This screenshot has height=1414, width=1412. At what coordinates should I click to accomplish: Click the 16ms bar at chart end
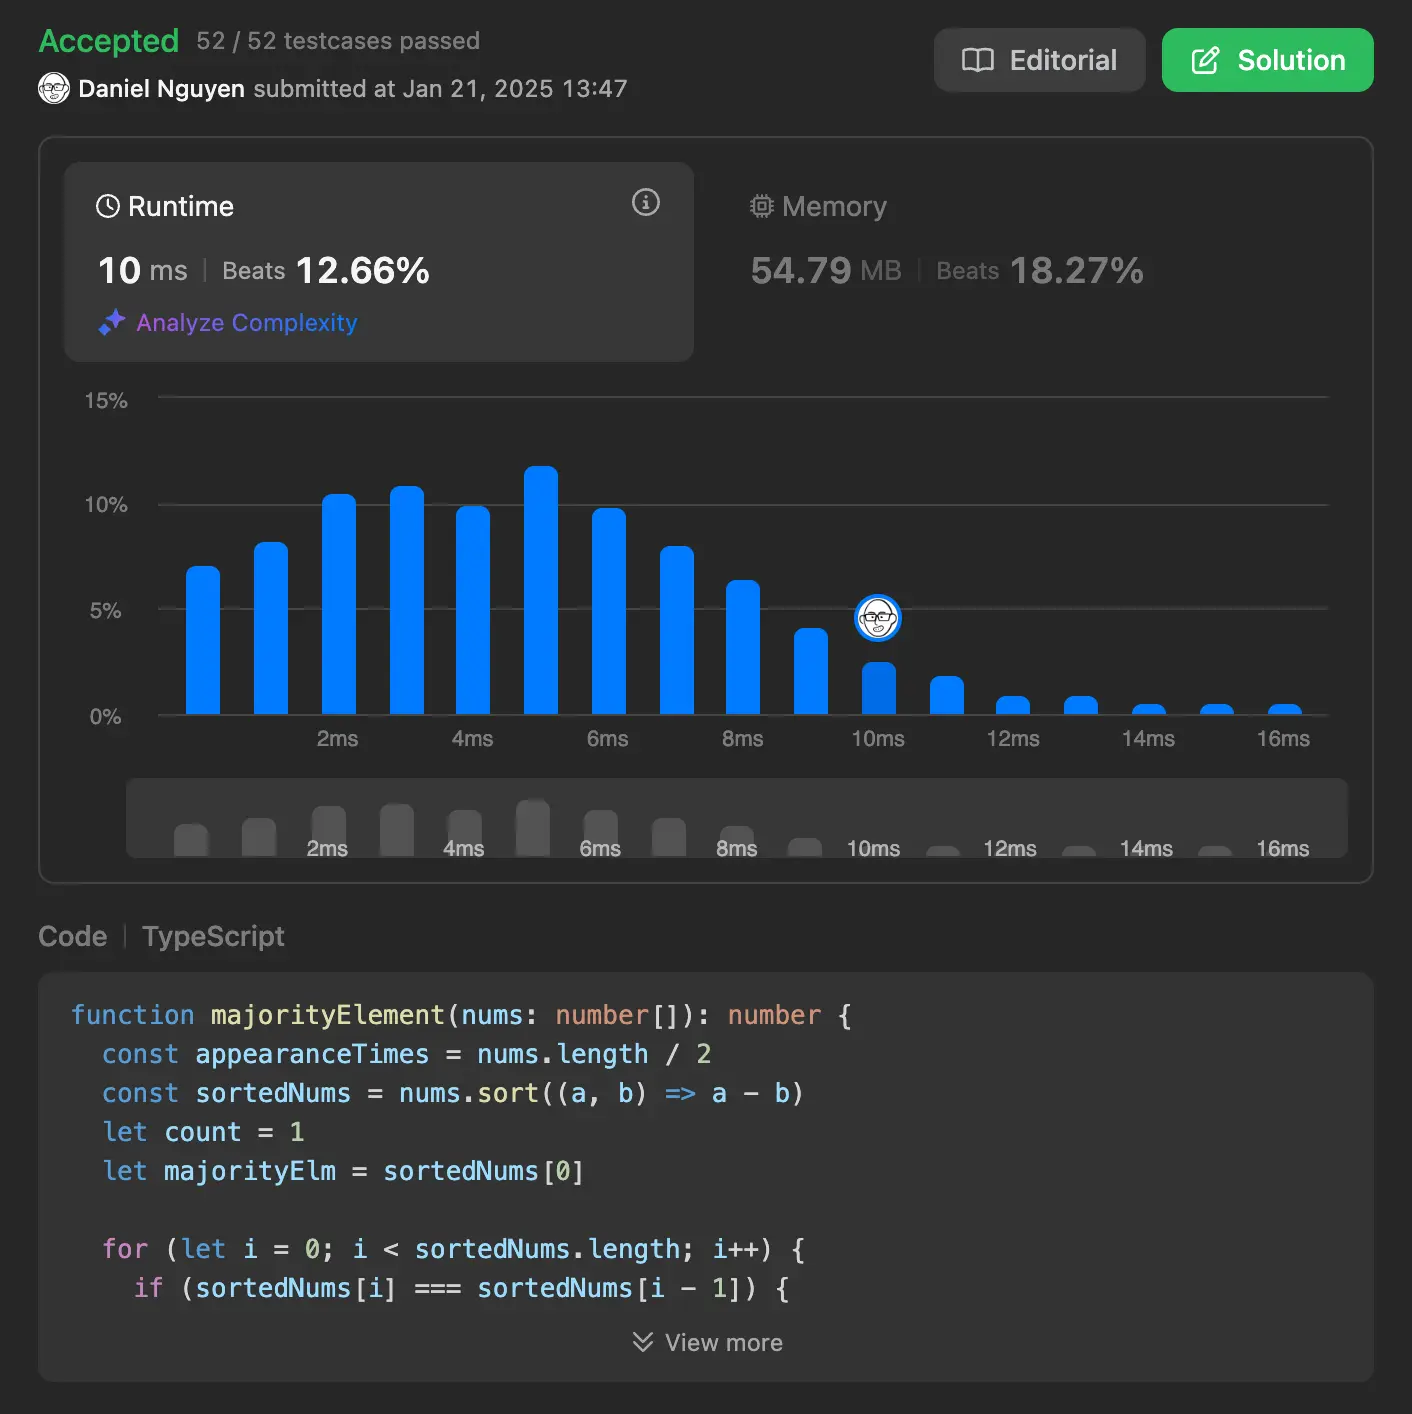[x=1284, y=709]
